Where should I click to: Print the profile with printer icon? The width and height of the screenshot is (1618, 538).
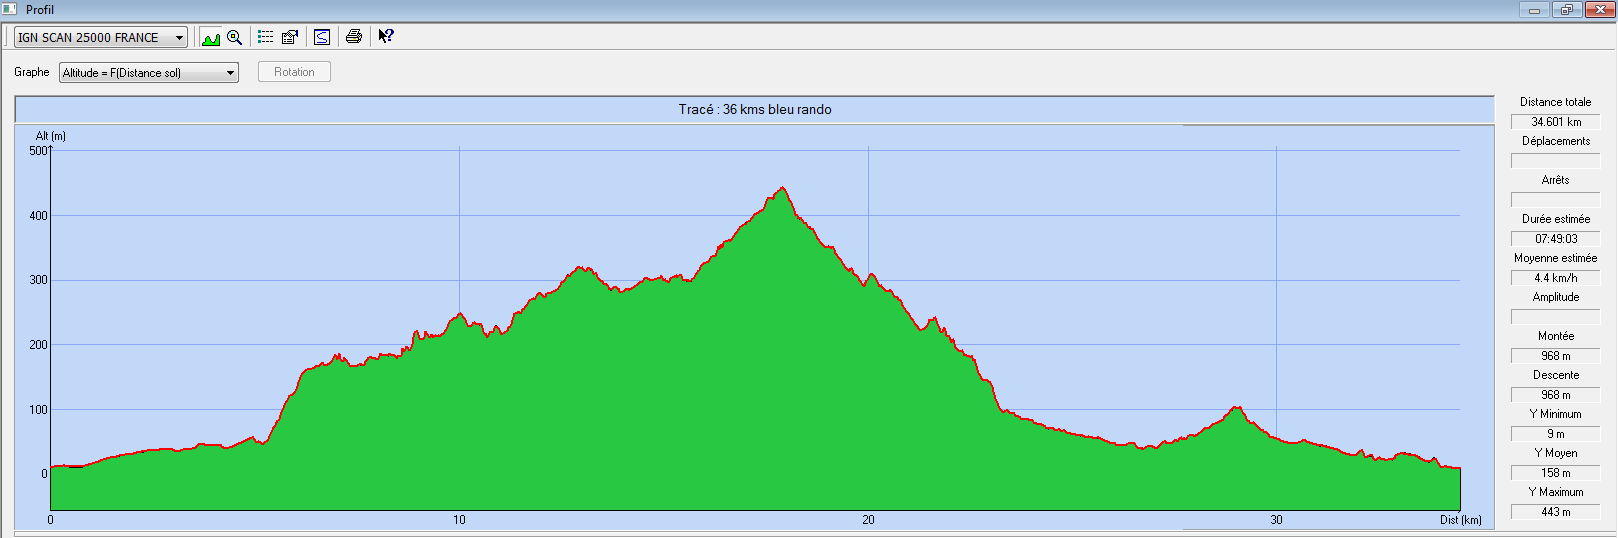tap(353, 37)
